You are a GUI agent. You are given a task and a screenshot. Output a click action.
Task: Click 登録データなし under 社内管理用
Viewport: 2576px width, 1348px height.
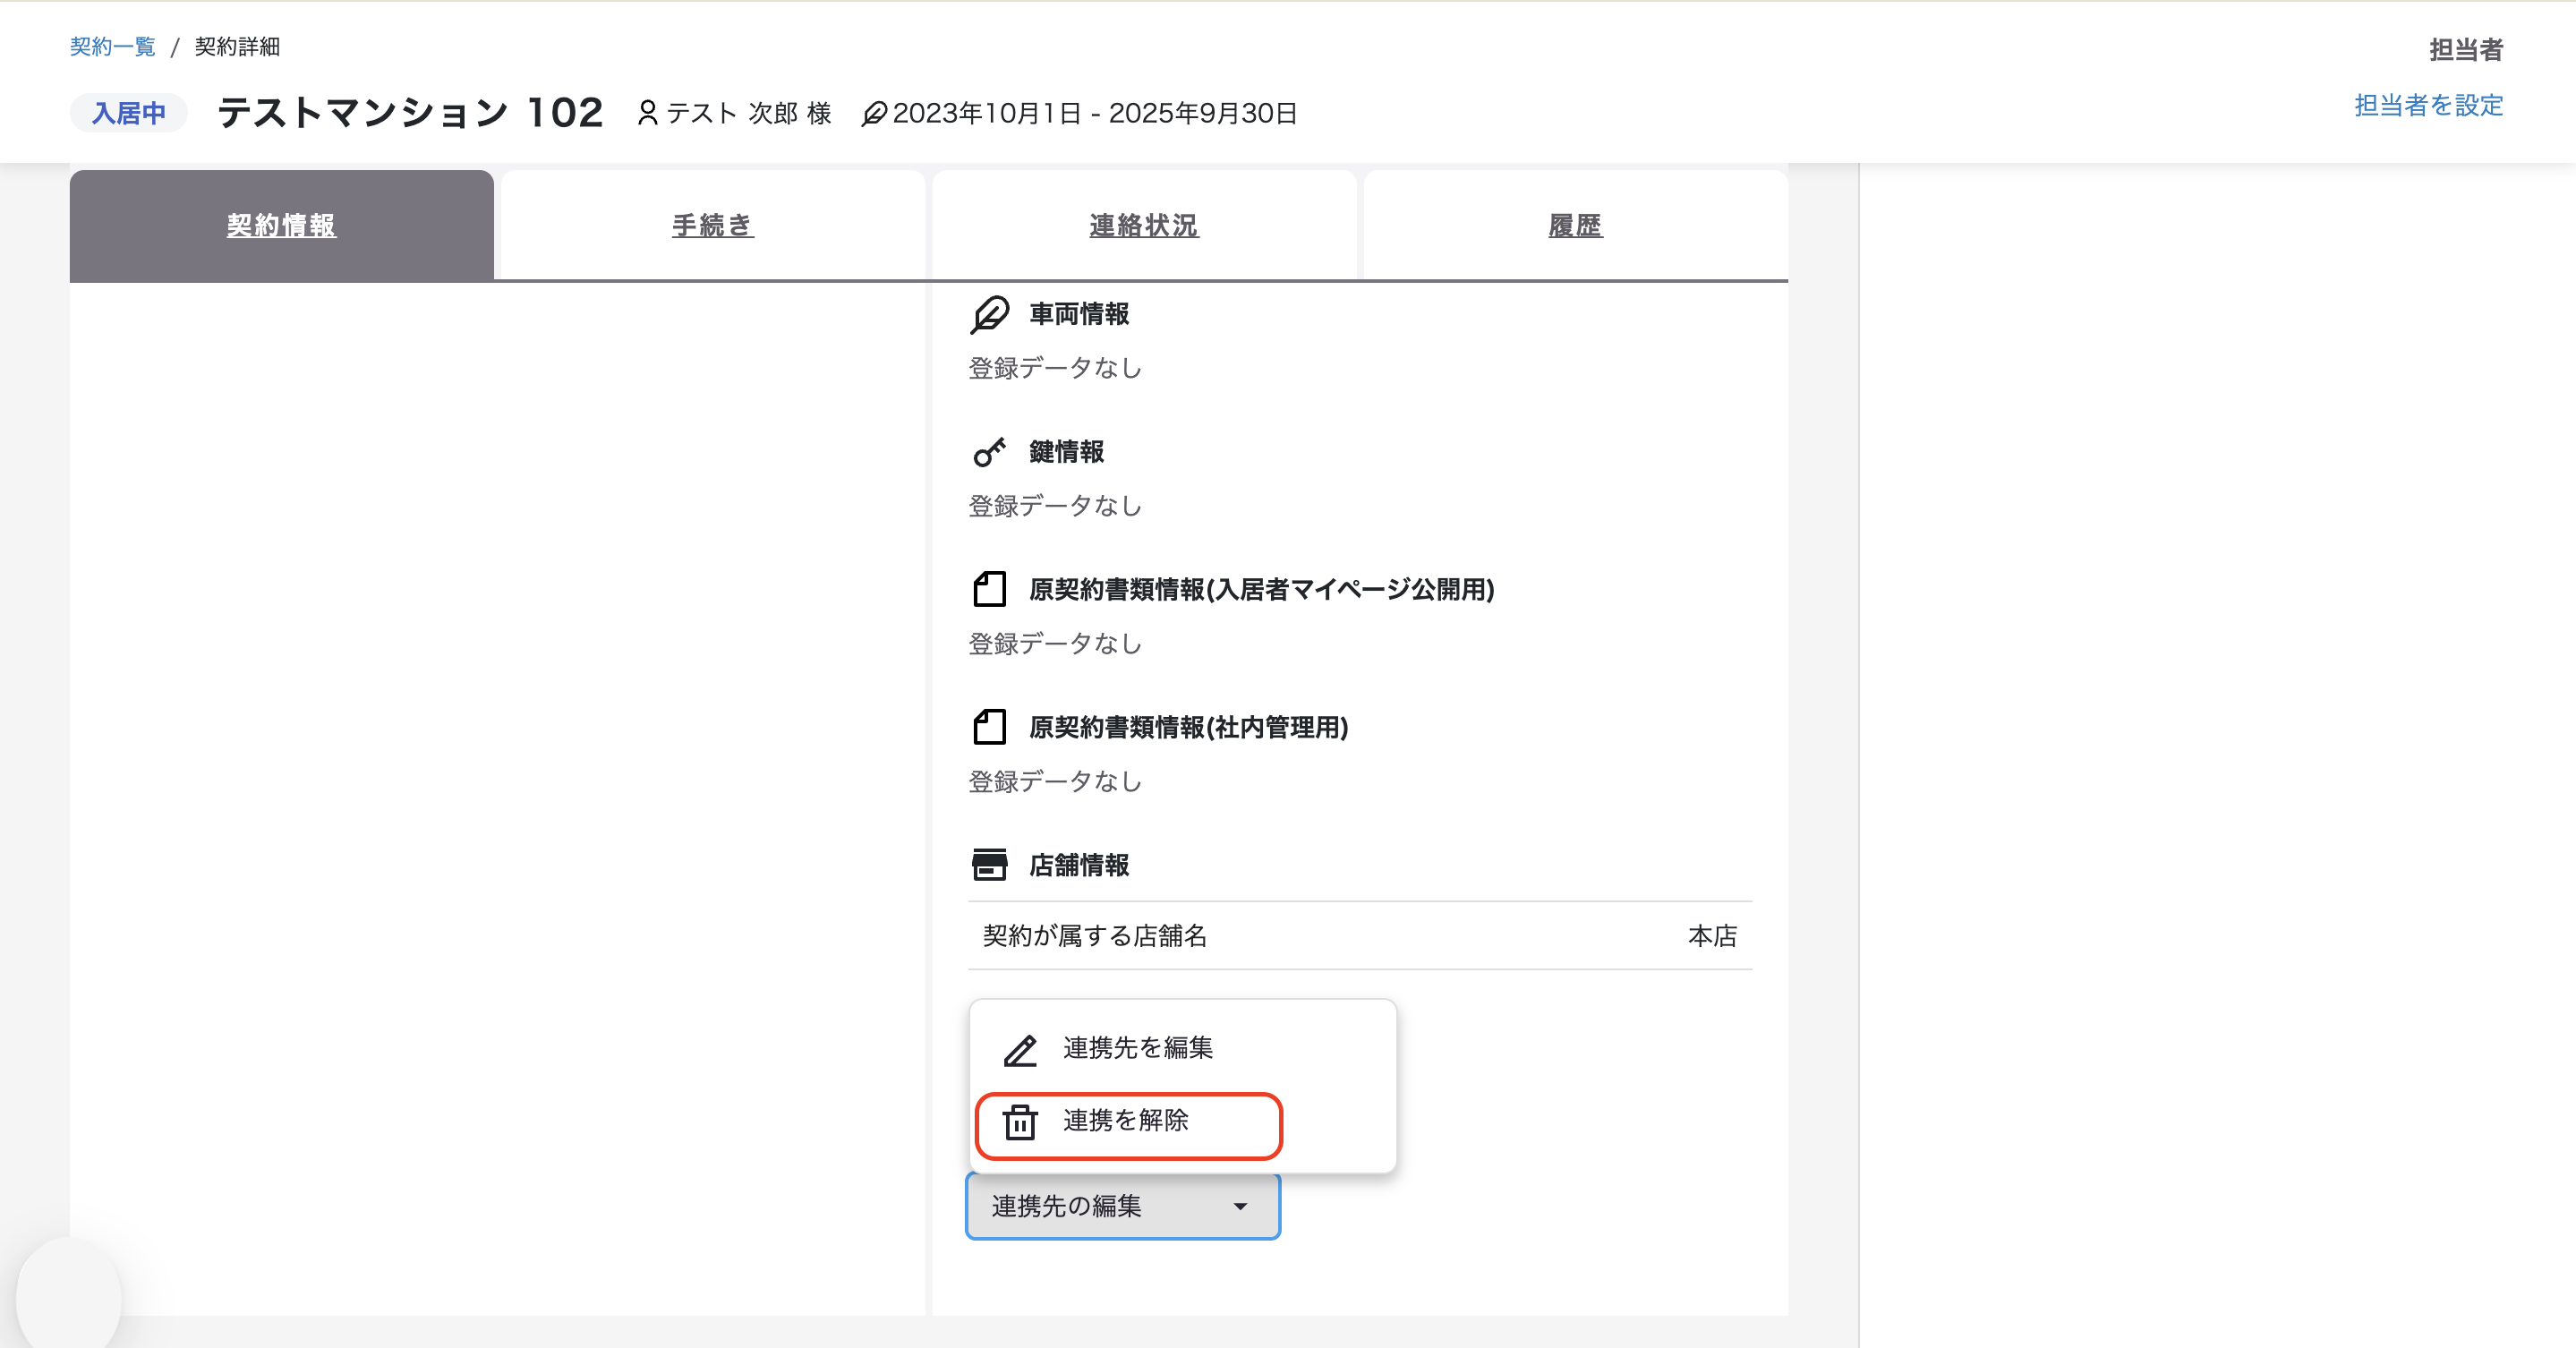coord(1054,781)
